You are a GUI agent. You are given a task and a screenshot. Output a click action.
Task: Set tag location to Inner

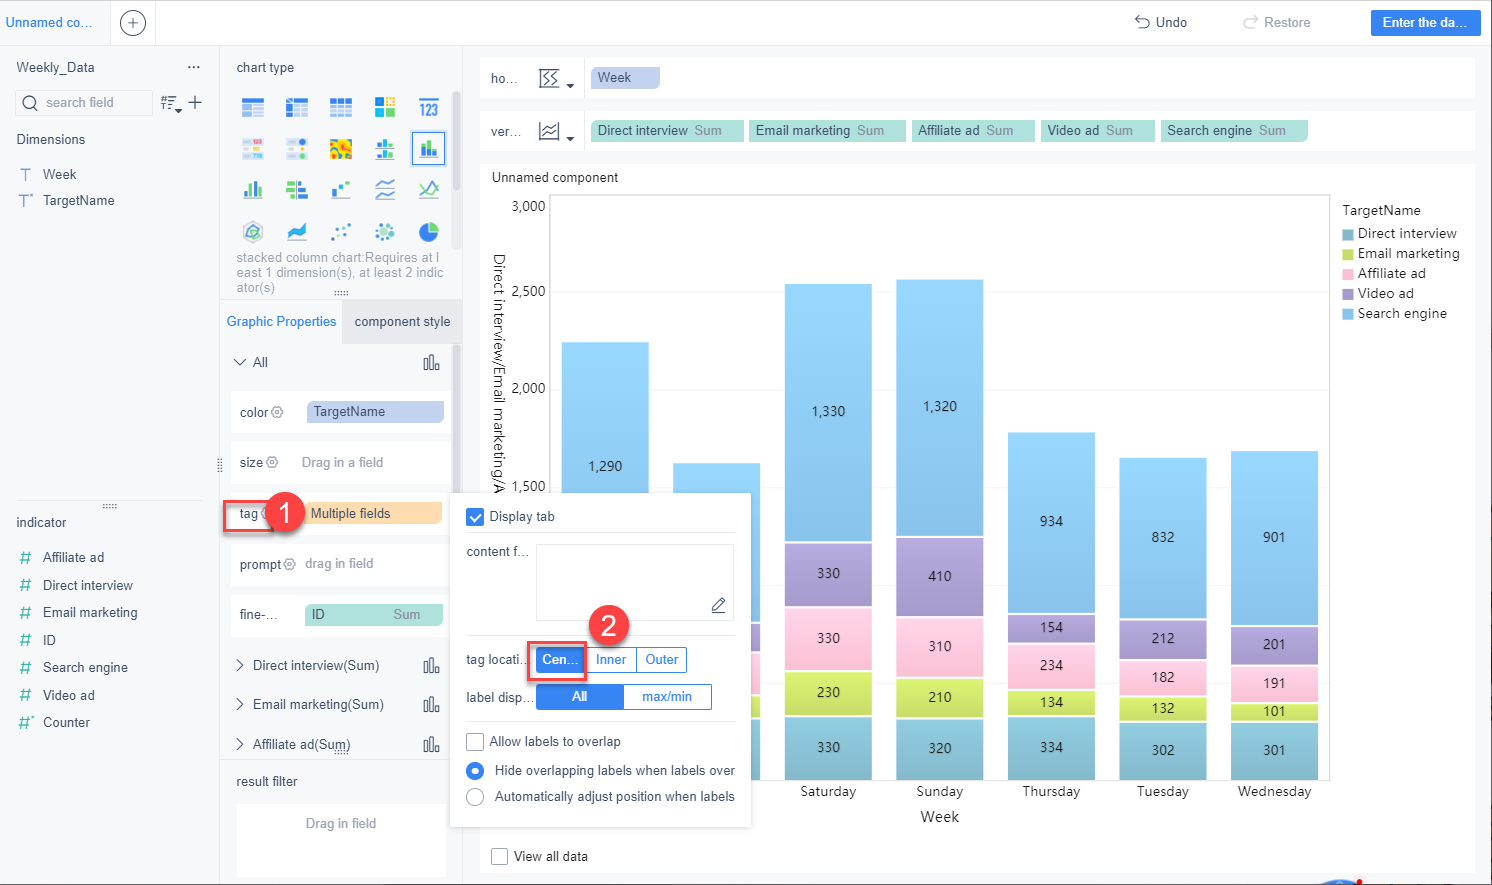click(611, 660)
